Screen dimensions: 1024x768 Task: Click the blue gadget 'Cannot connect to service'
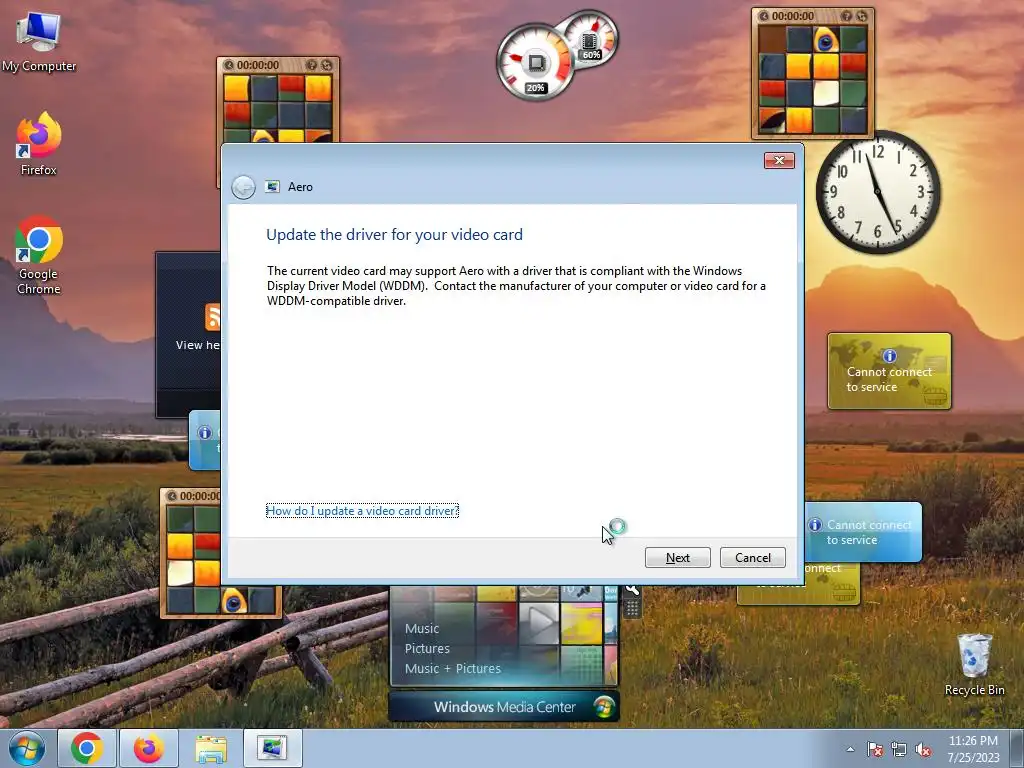coord(863,532)
